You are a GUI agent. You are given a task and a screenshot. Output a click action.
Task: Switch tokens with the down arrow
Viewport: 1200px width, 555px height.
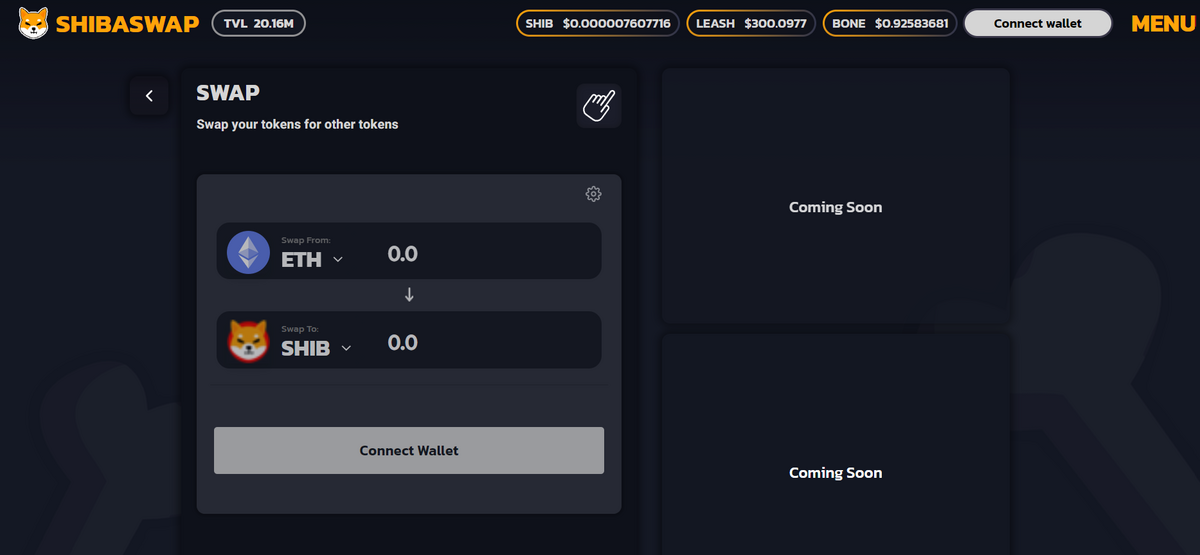click(409, 295)
